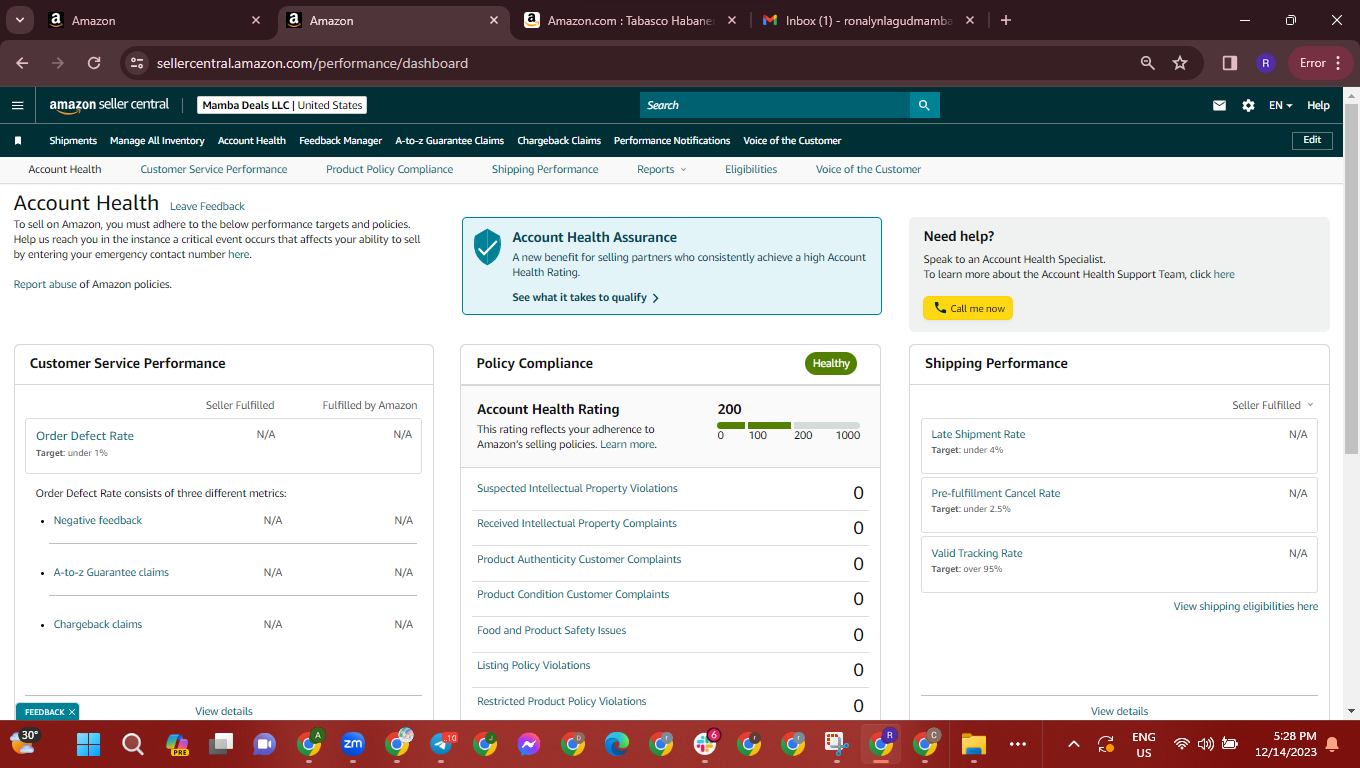
Task: Go back to the previous page
Action: [x=22, y=63]
